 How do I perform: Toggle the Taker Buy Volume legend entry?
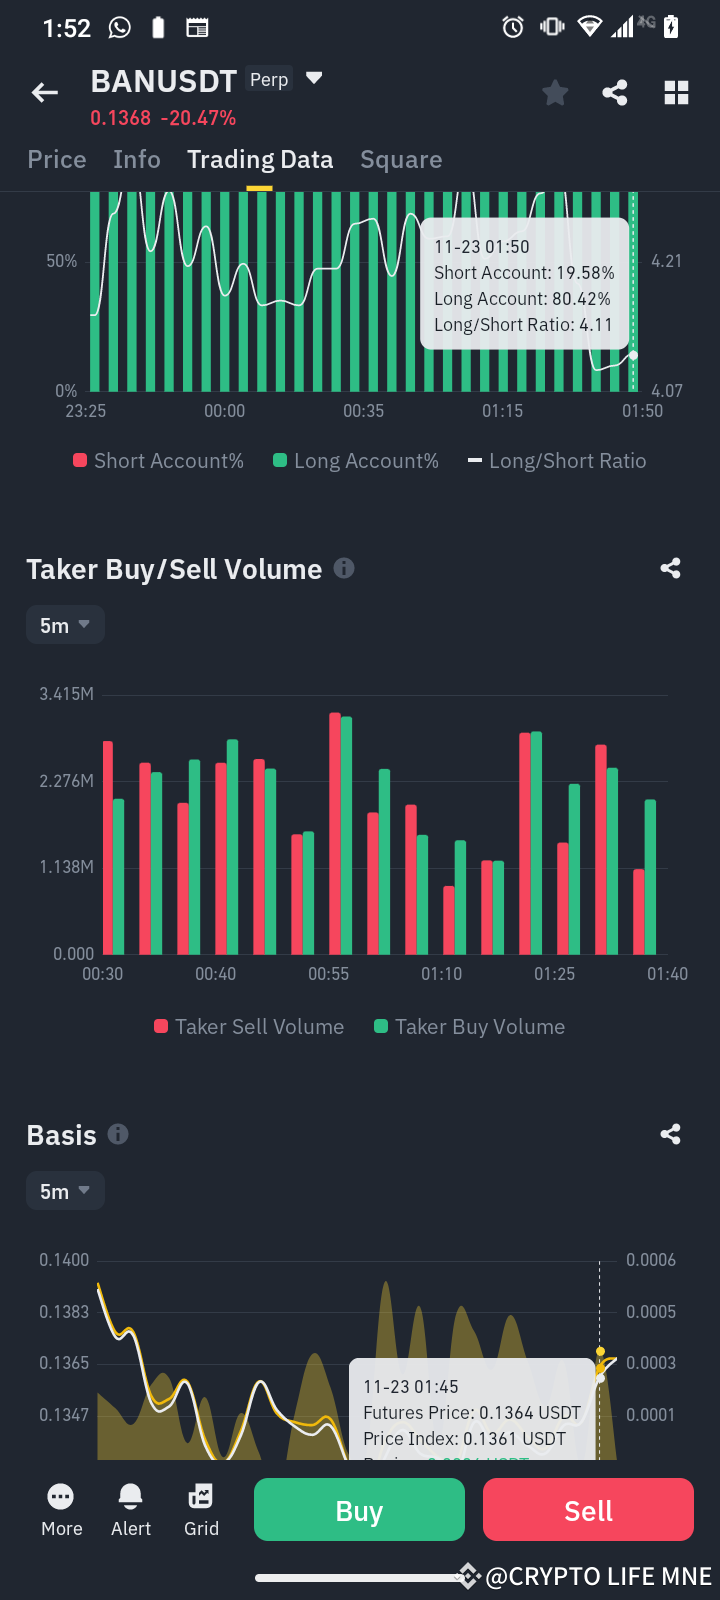[x=468, y=1026]
